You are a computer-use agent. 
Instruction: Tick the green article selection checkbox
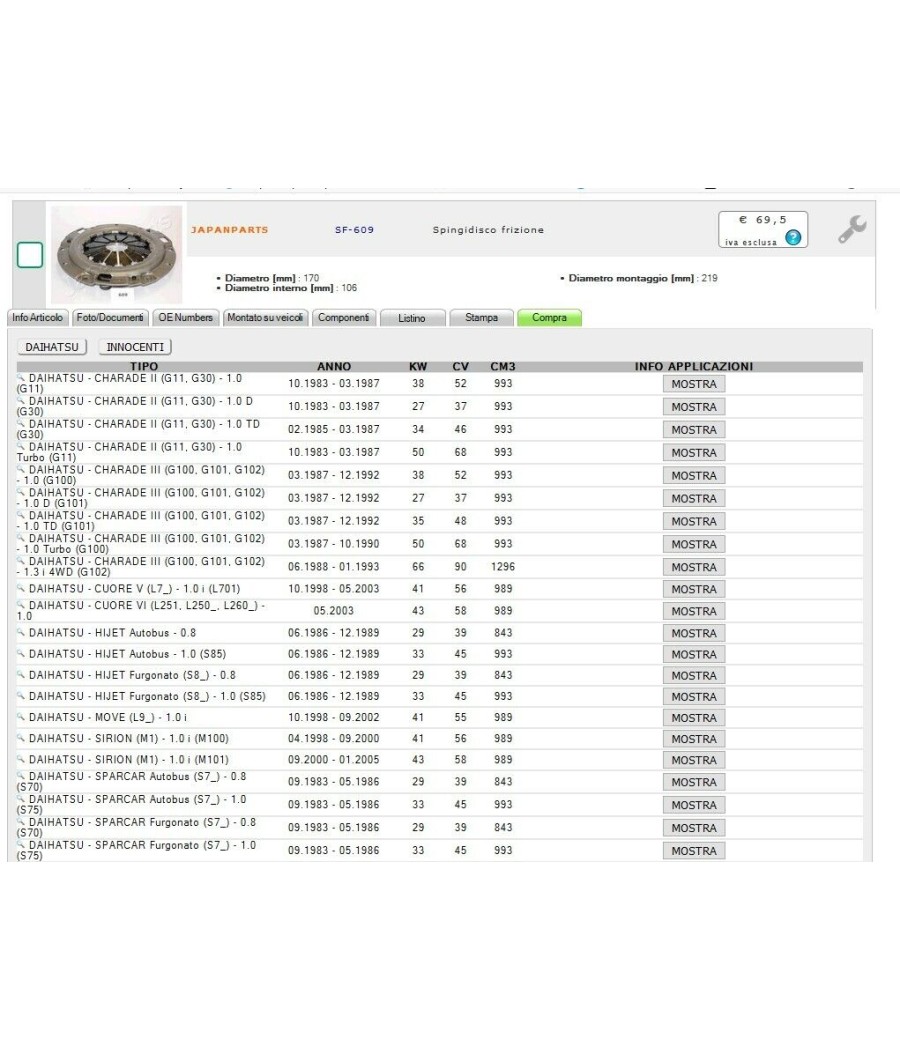click(29, 255)
